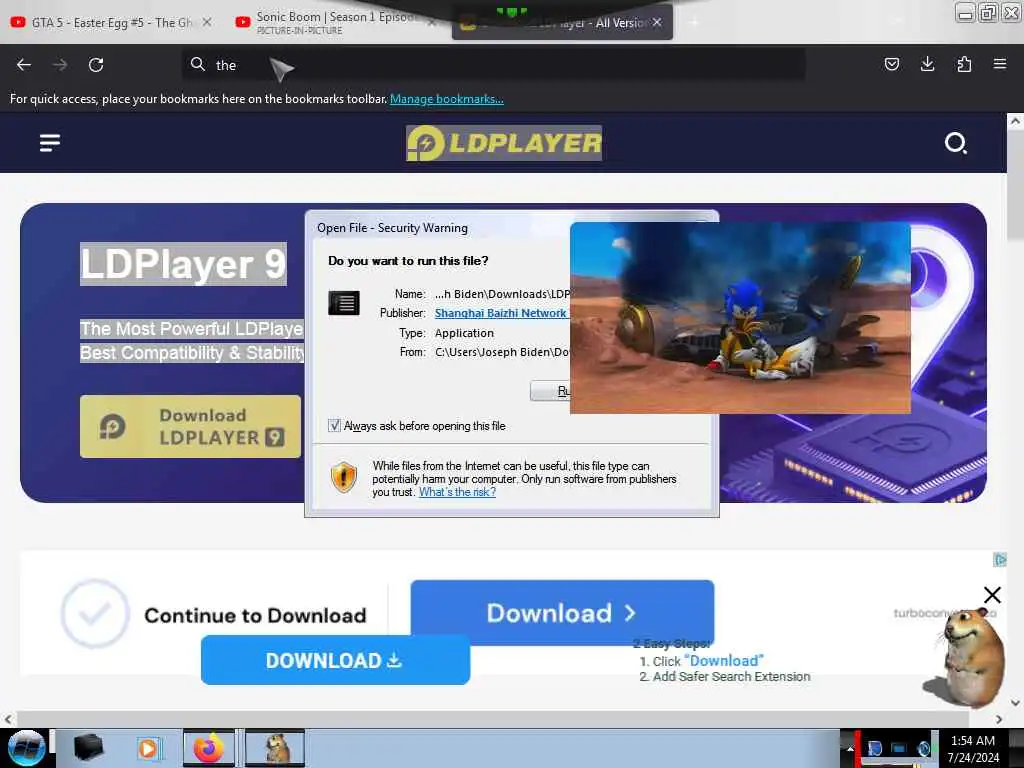Click the page vertical scrollbar up arrow
Image resolution: width=1024 pixels, height=768 pixels.
point(1015,121)
